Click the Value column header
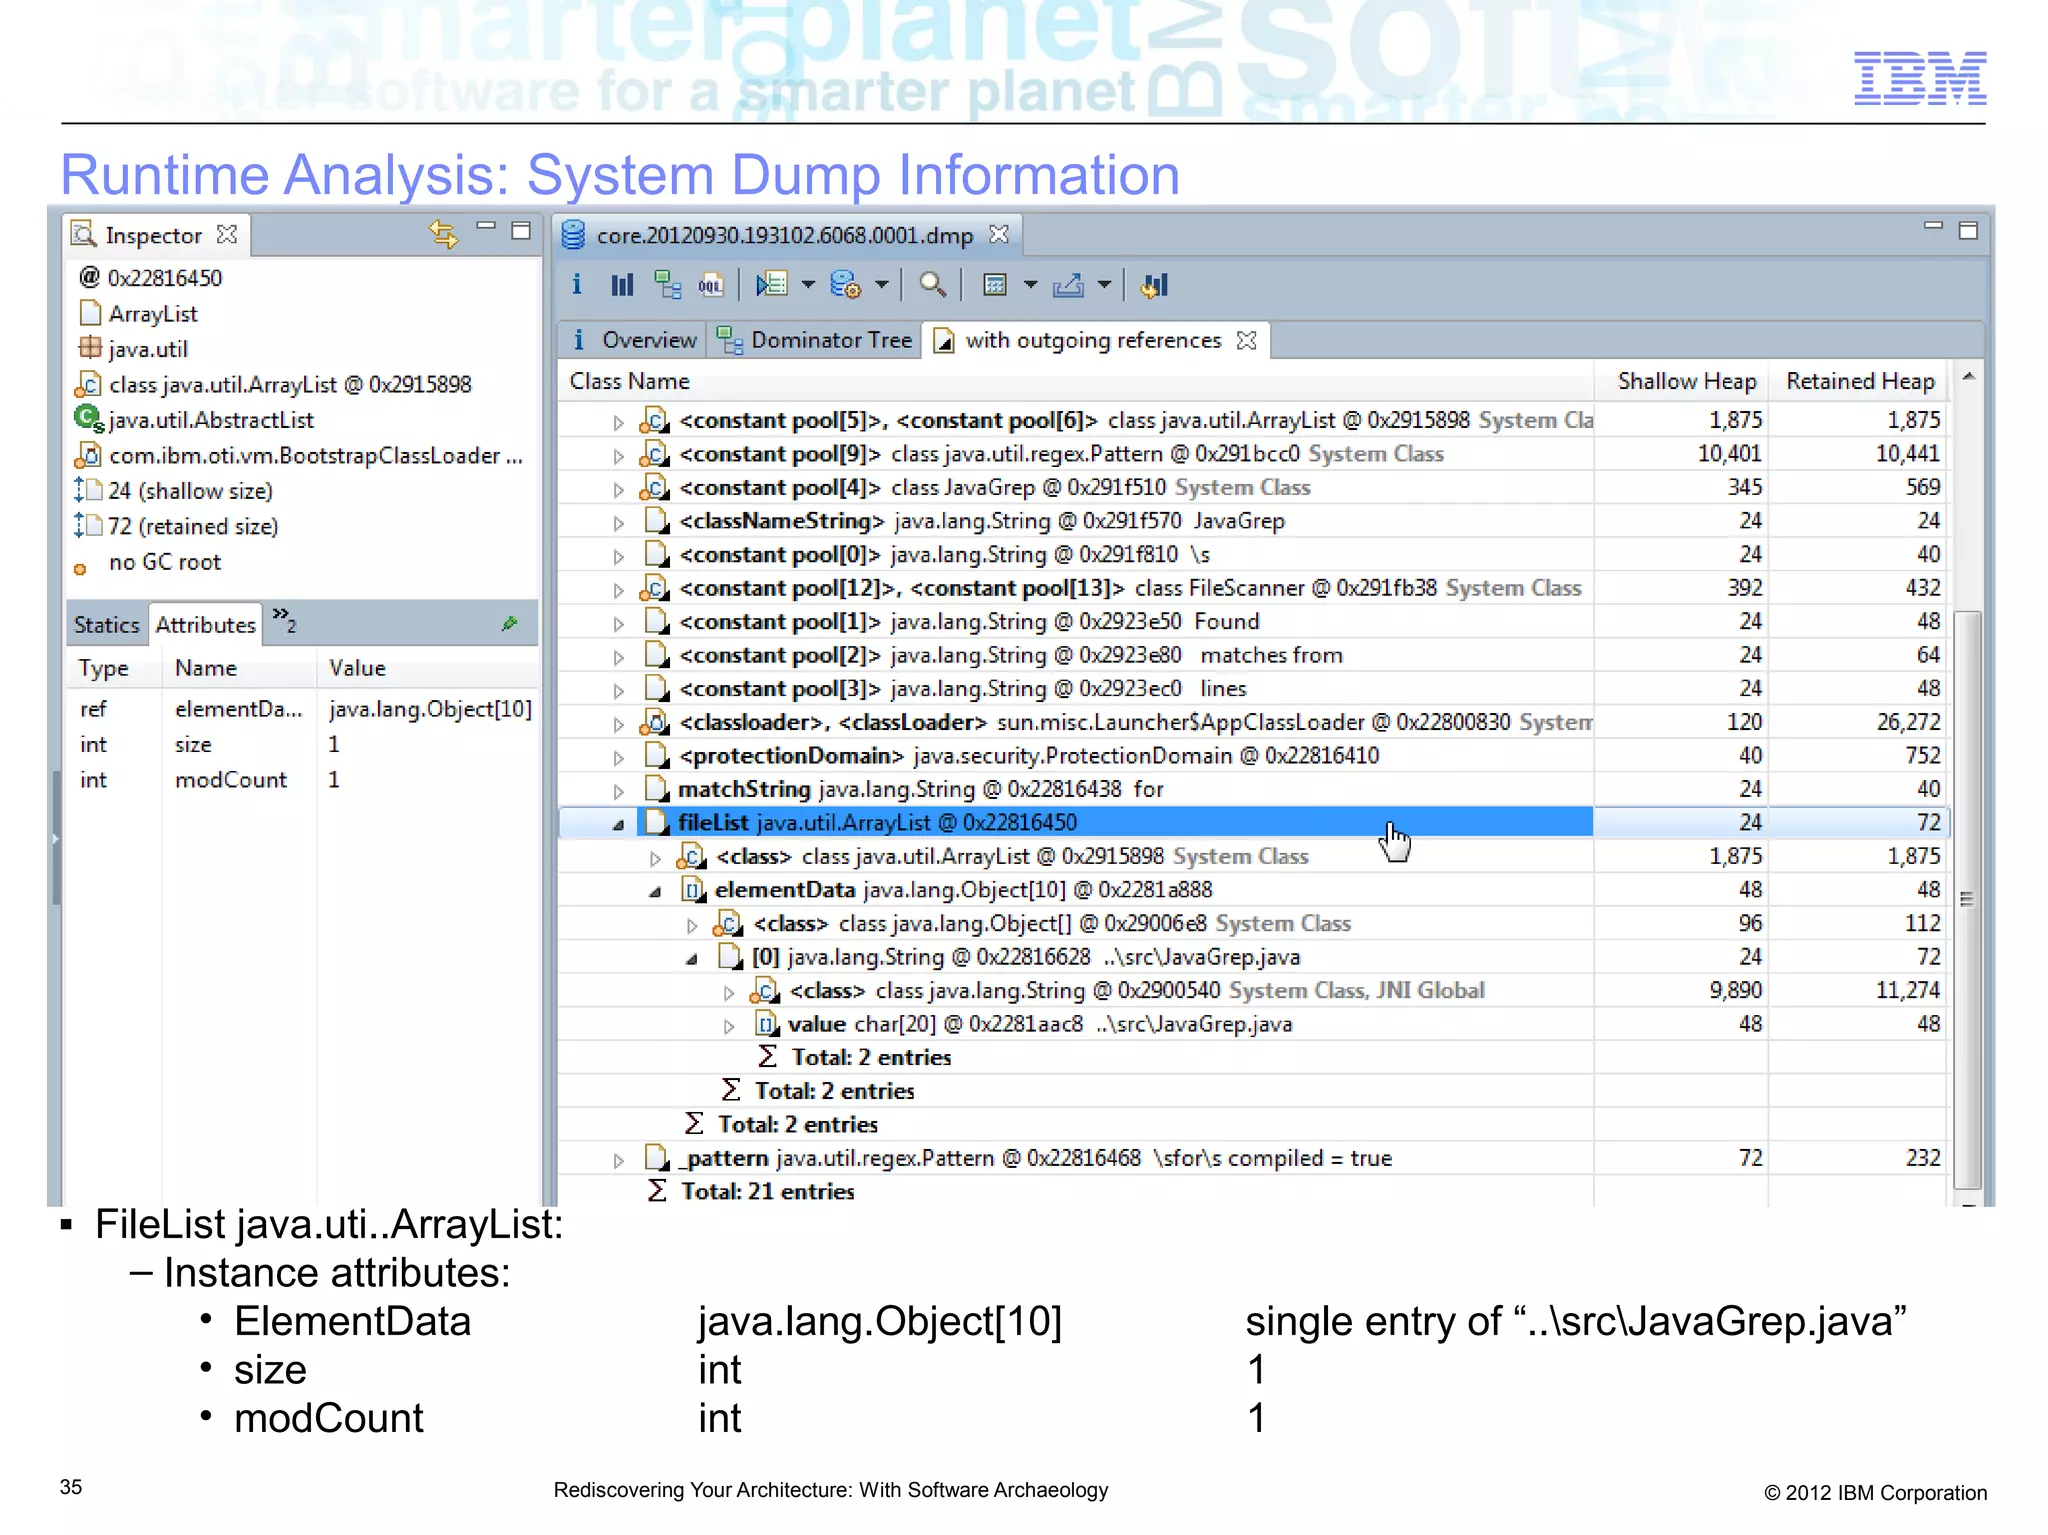 (x=428, y=668)
